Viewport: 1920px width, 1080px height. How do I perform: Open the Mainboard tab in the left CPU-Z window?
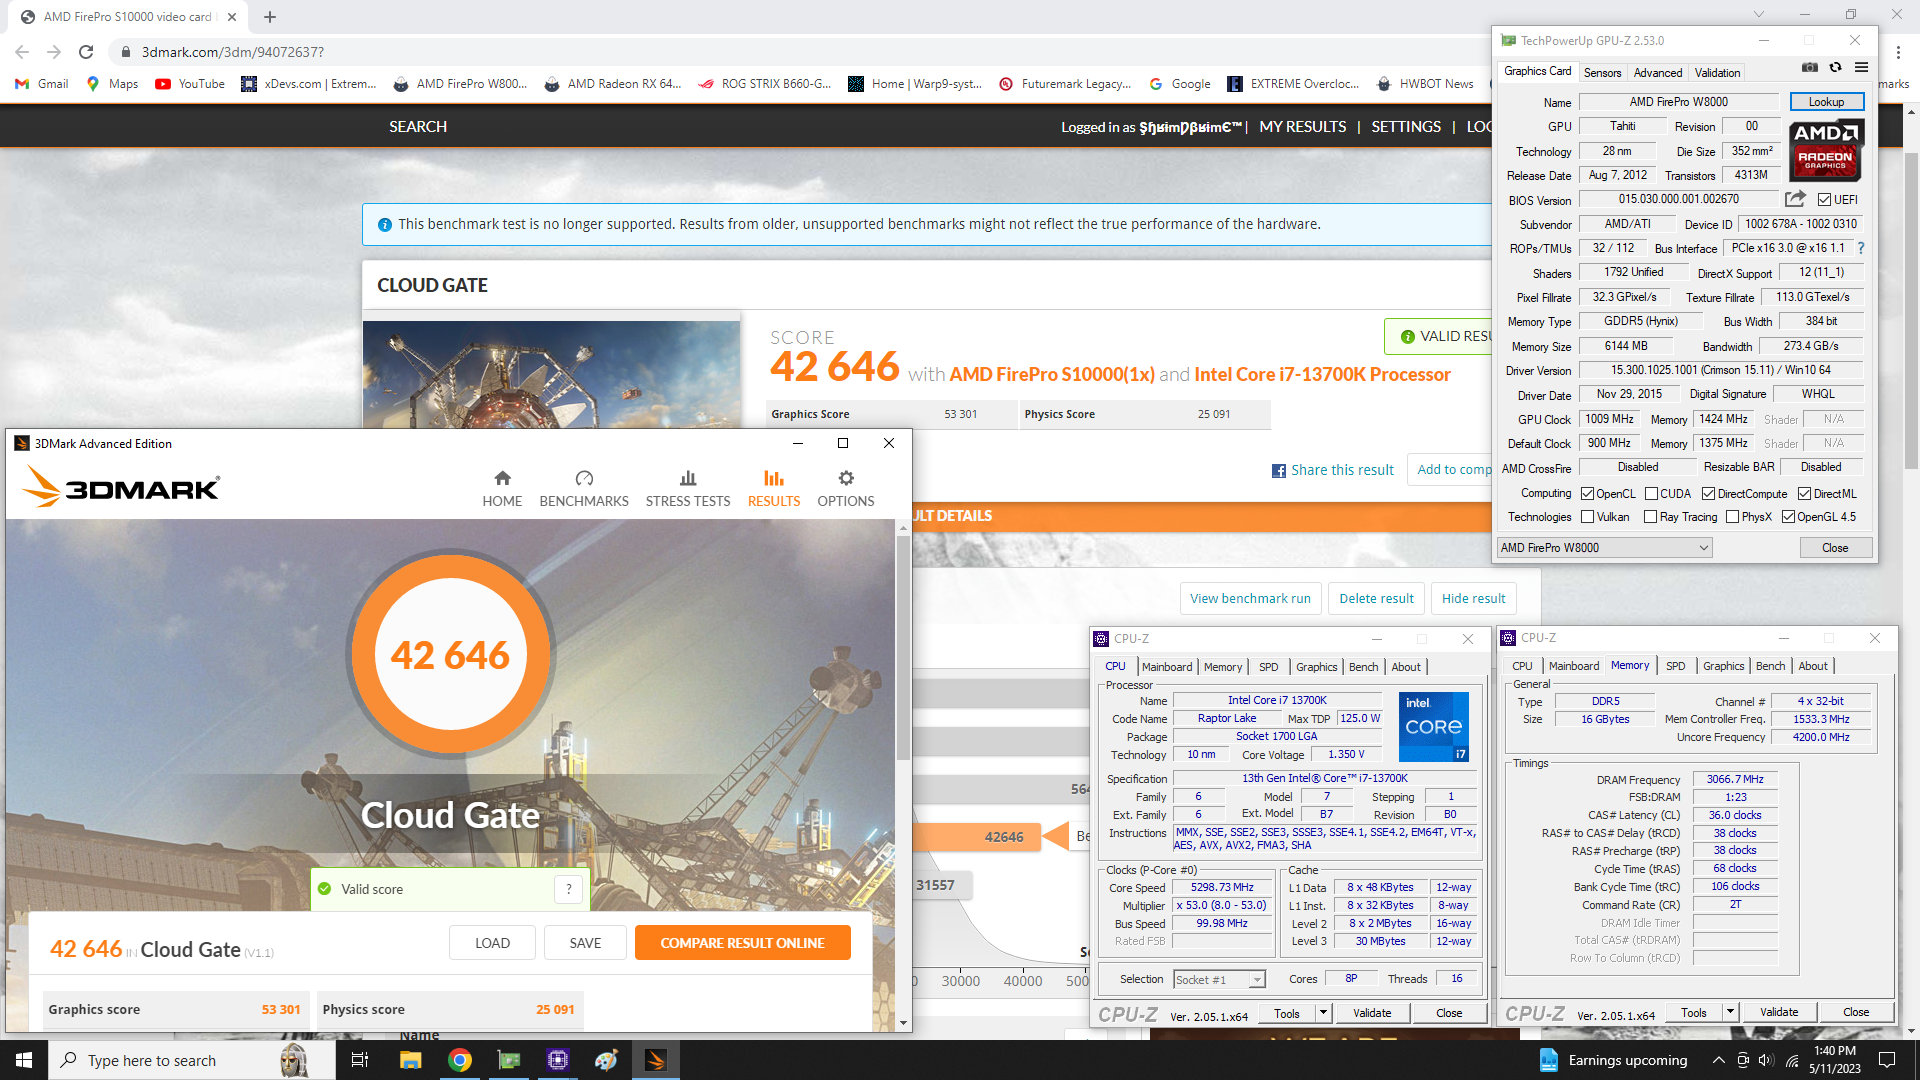[x=1167, y=667]
